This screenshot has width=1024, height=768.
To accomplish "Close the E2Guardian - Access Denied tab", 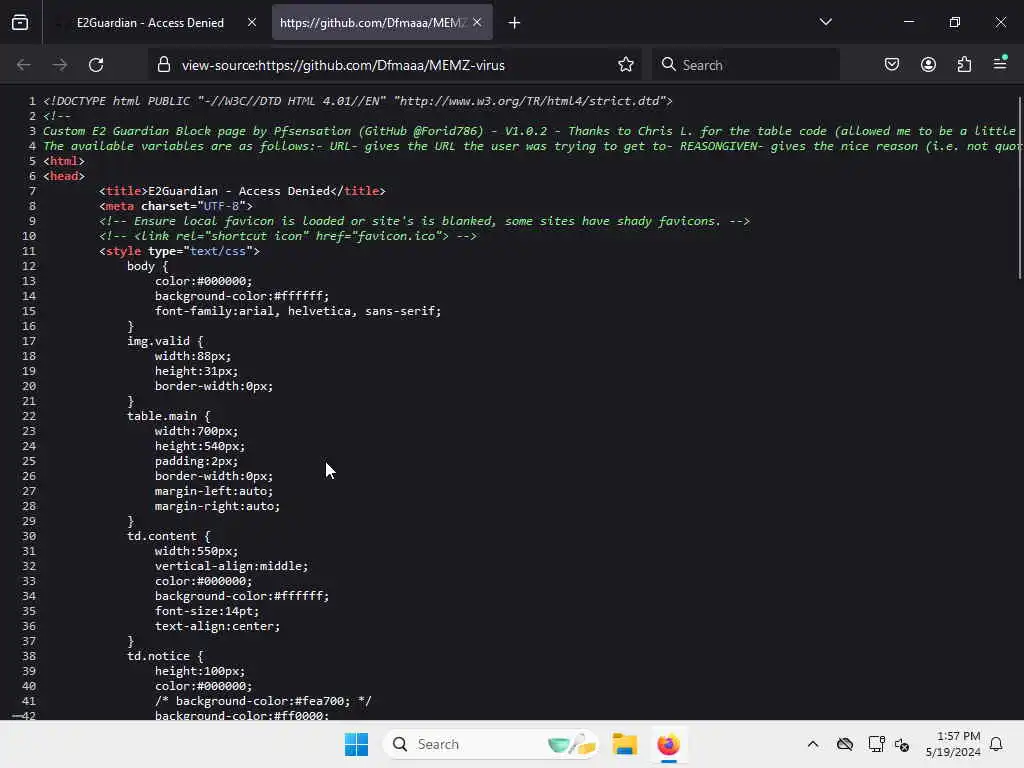I will tap(251, 22).
